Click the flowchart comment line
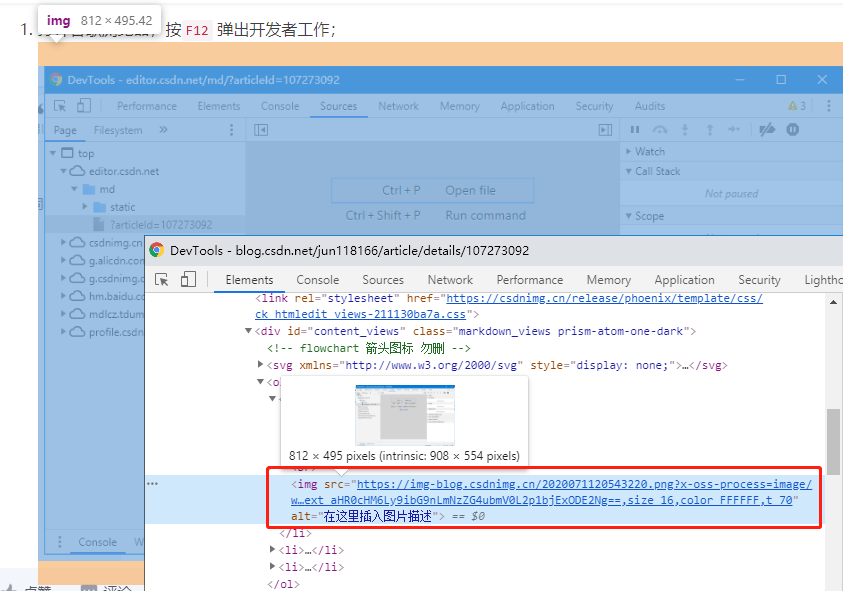 (x=369, y=348)
